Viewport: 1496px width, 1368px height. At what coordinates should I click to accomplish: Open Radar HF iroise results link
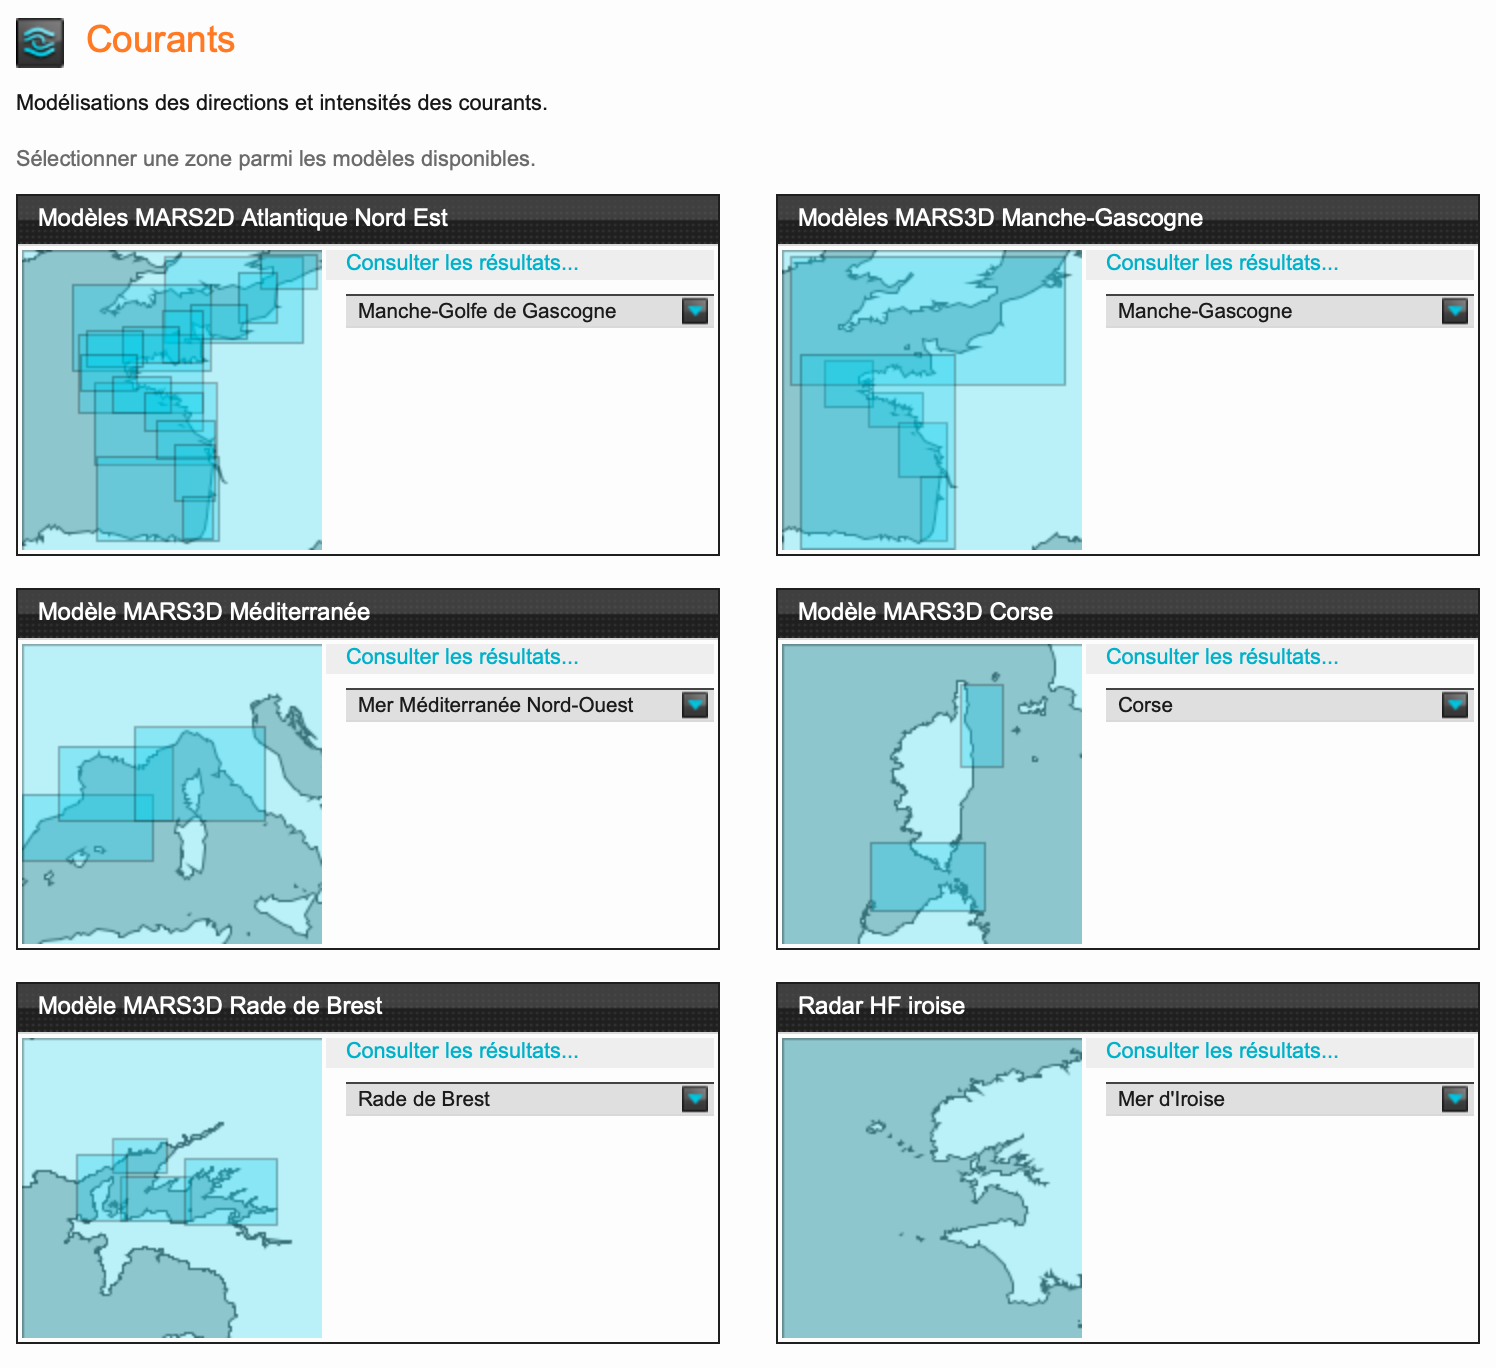point(1222,1051)
